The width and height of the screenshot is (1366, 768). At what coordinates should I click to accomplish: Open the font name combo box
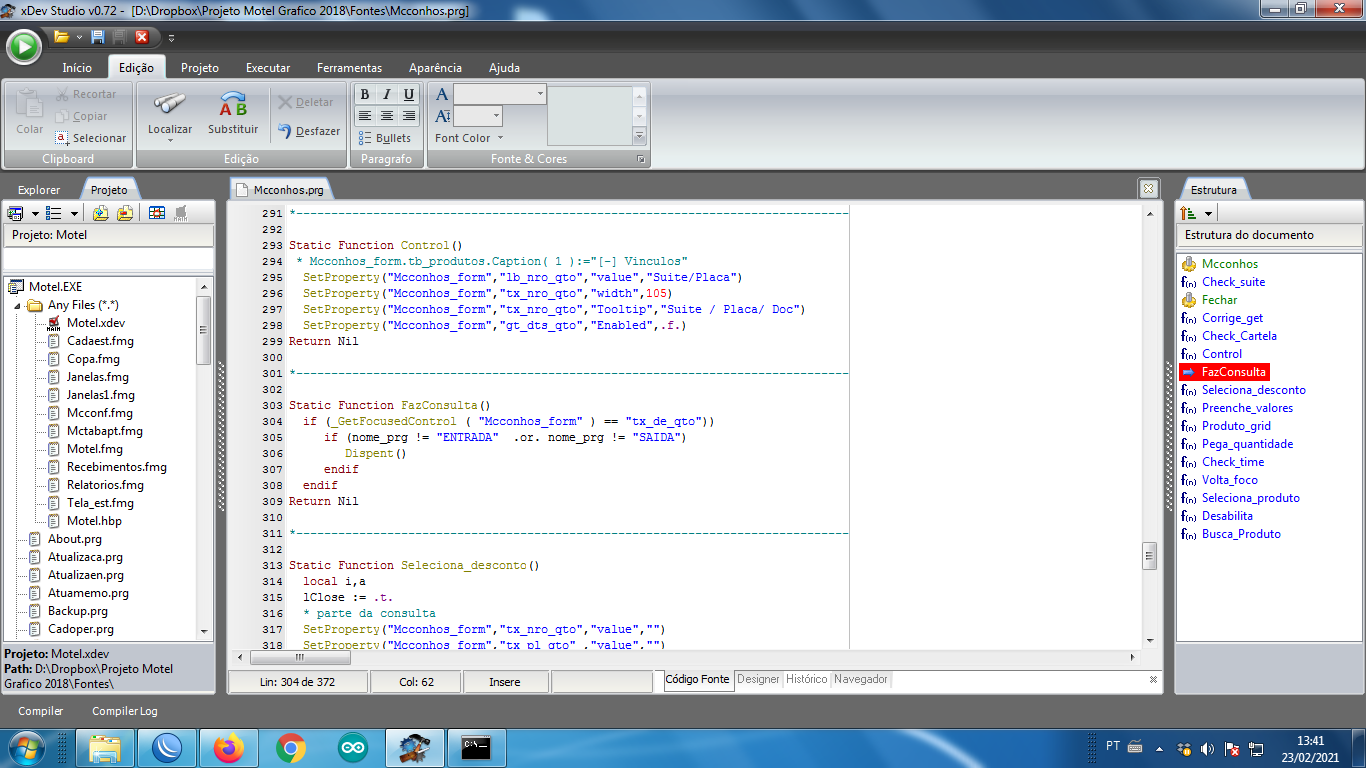click(540, 94)
